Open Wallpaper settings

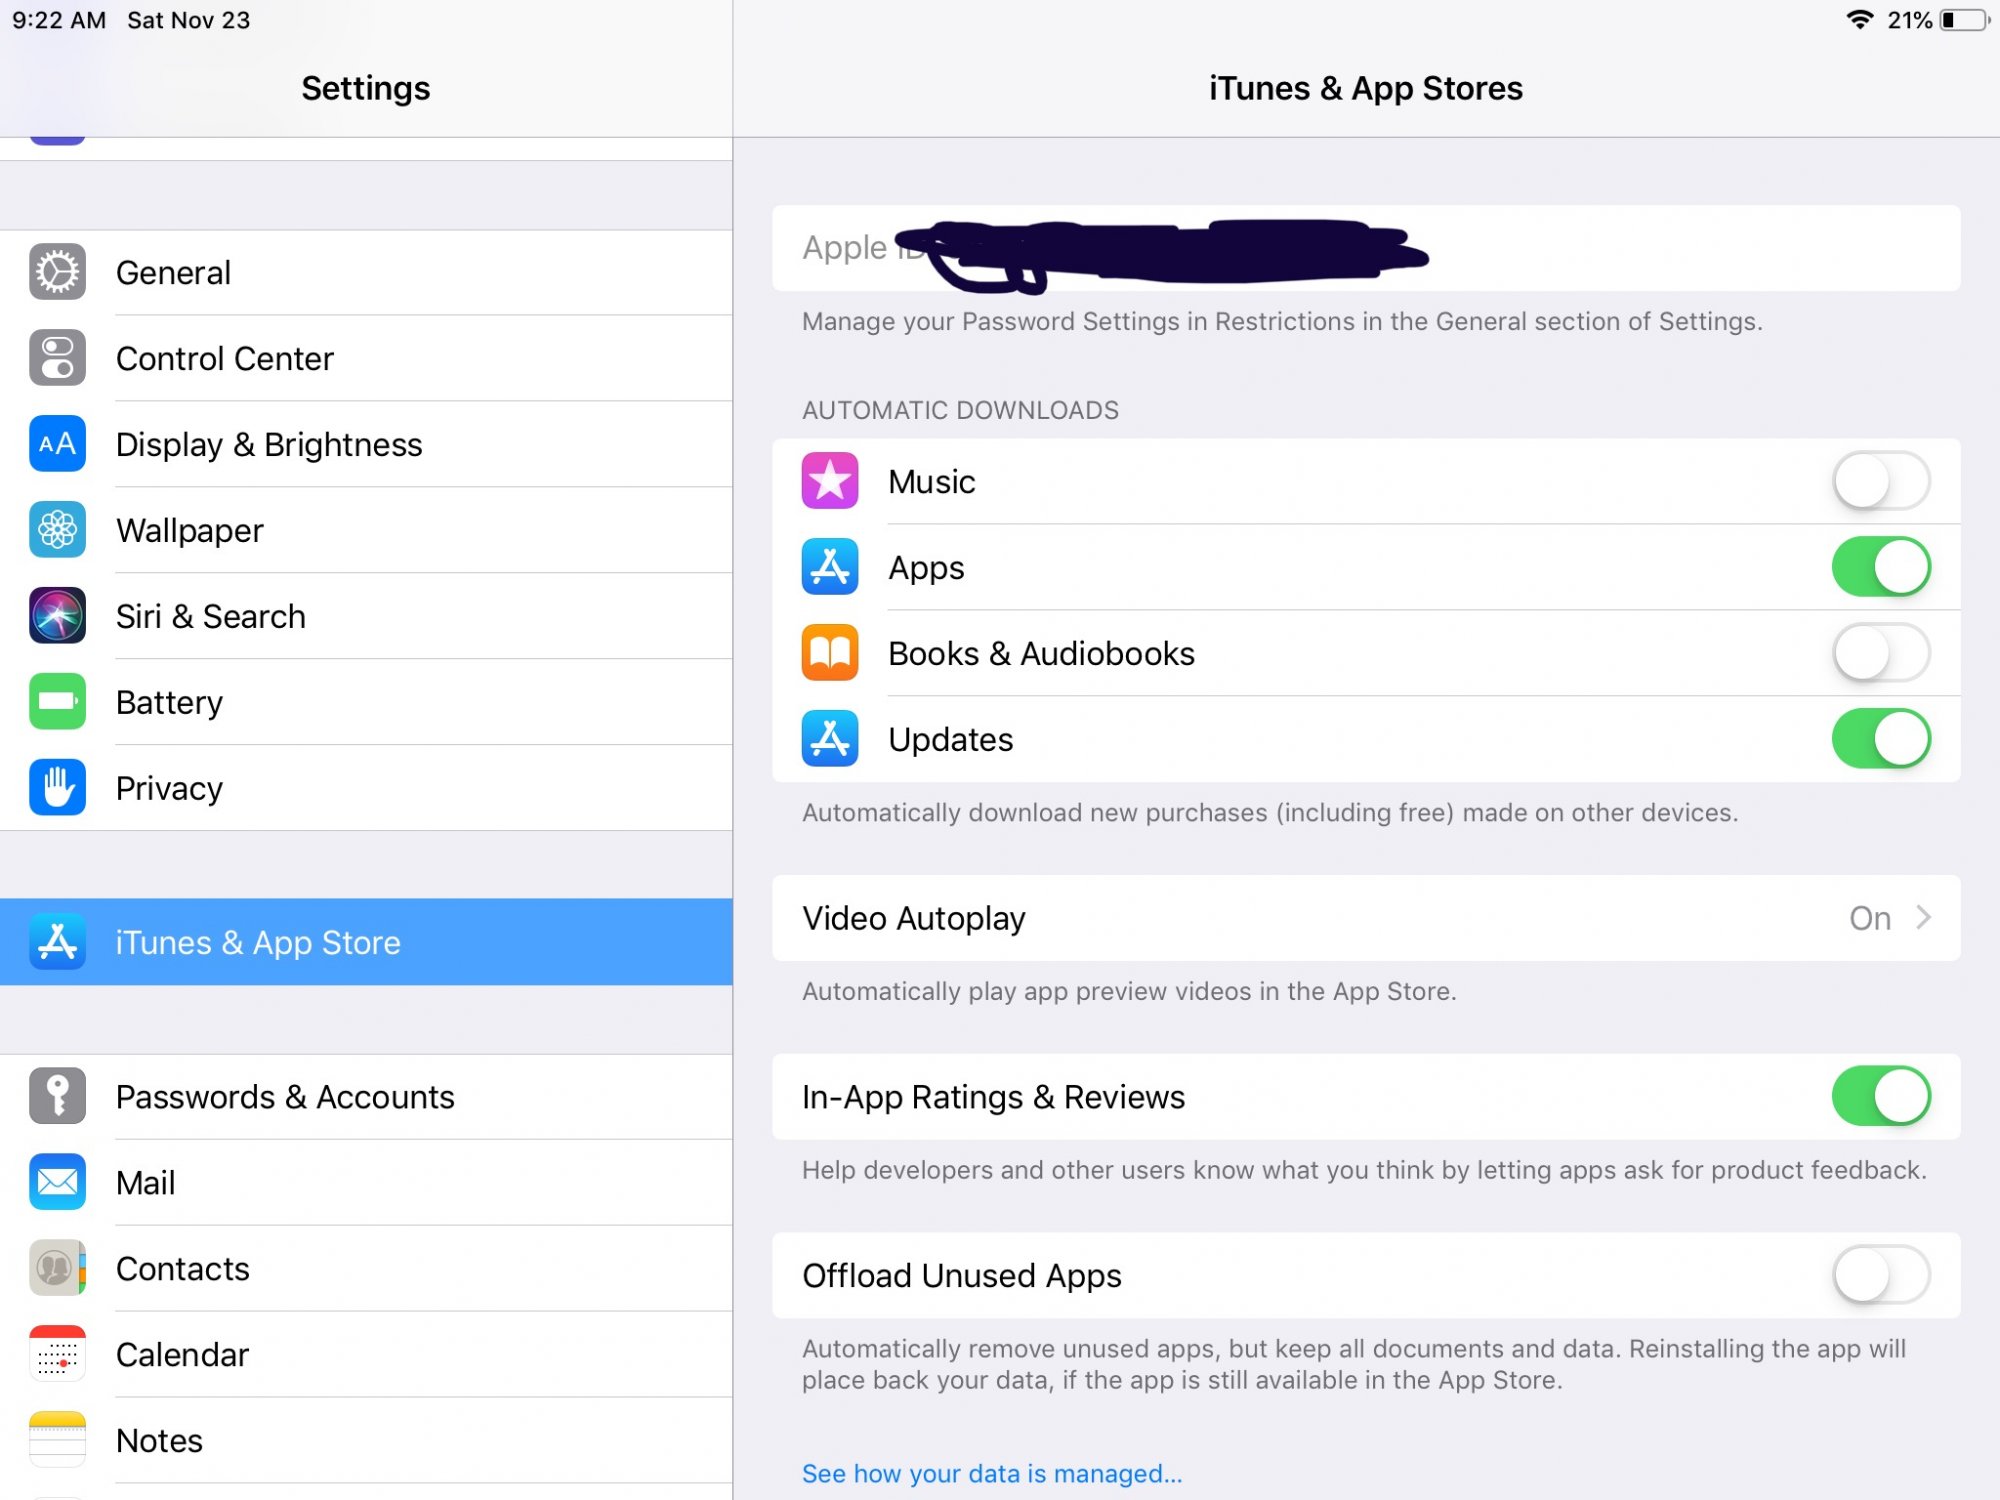point(366,530)
